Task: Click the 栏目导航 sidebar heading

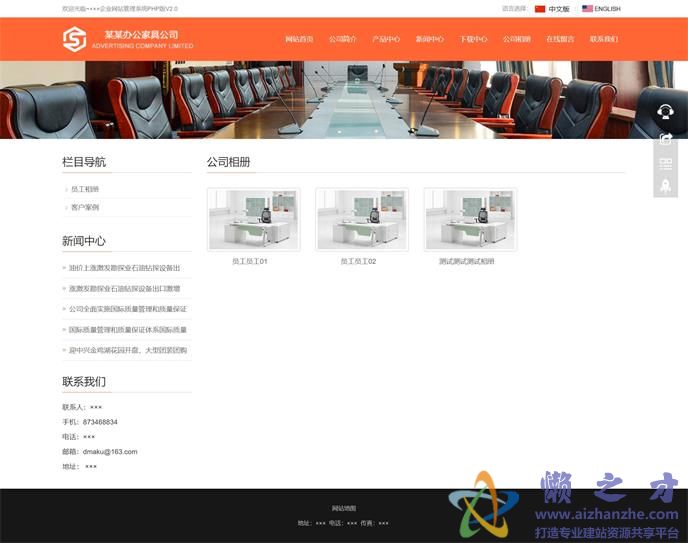Action: 84,162
